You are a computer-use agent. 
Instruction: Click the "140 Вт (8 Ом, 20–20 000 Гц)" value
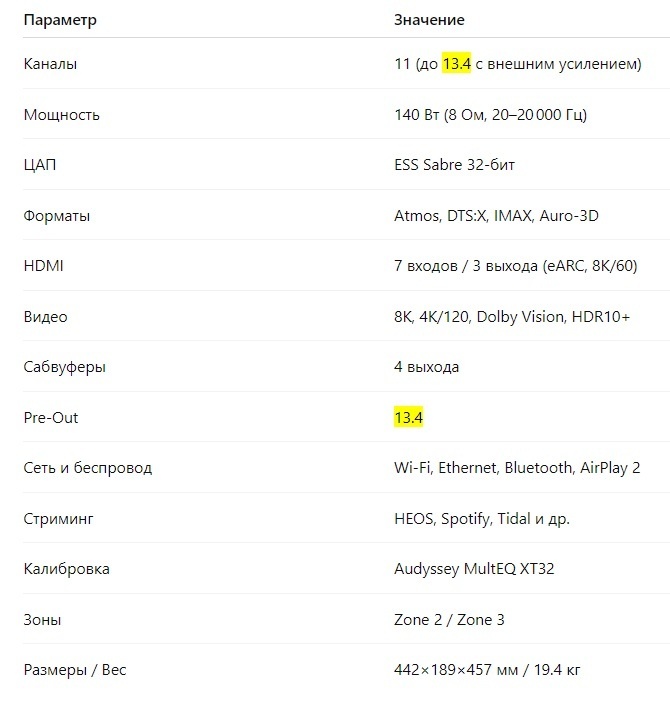(x=491, y=115)
